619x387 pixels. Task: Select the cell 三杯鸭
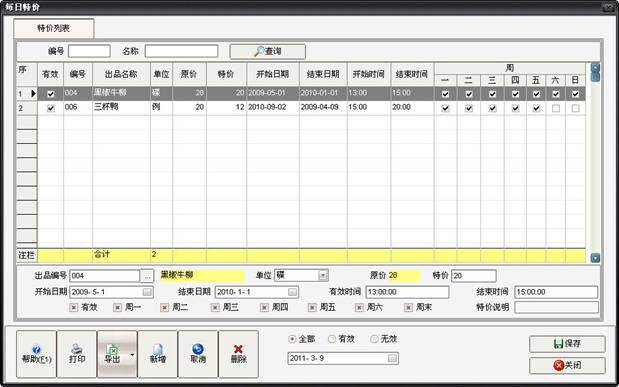[x=121, y=108]
